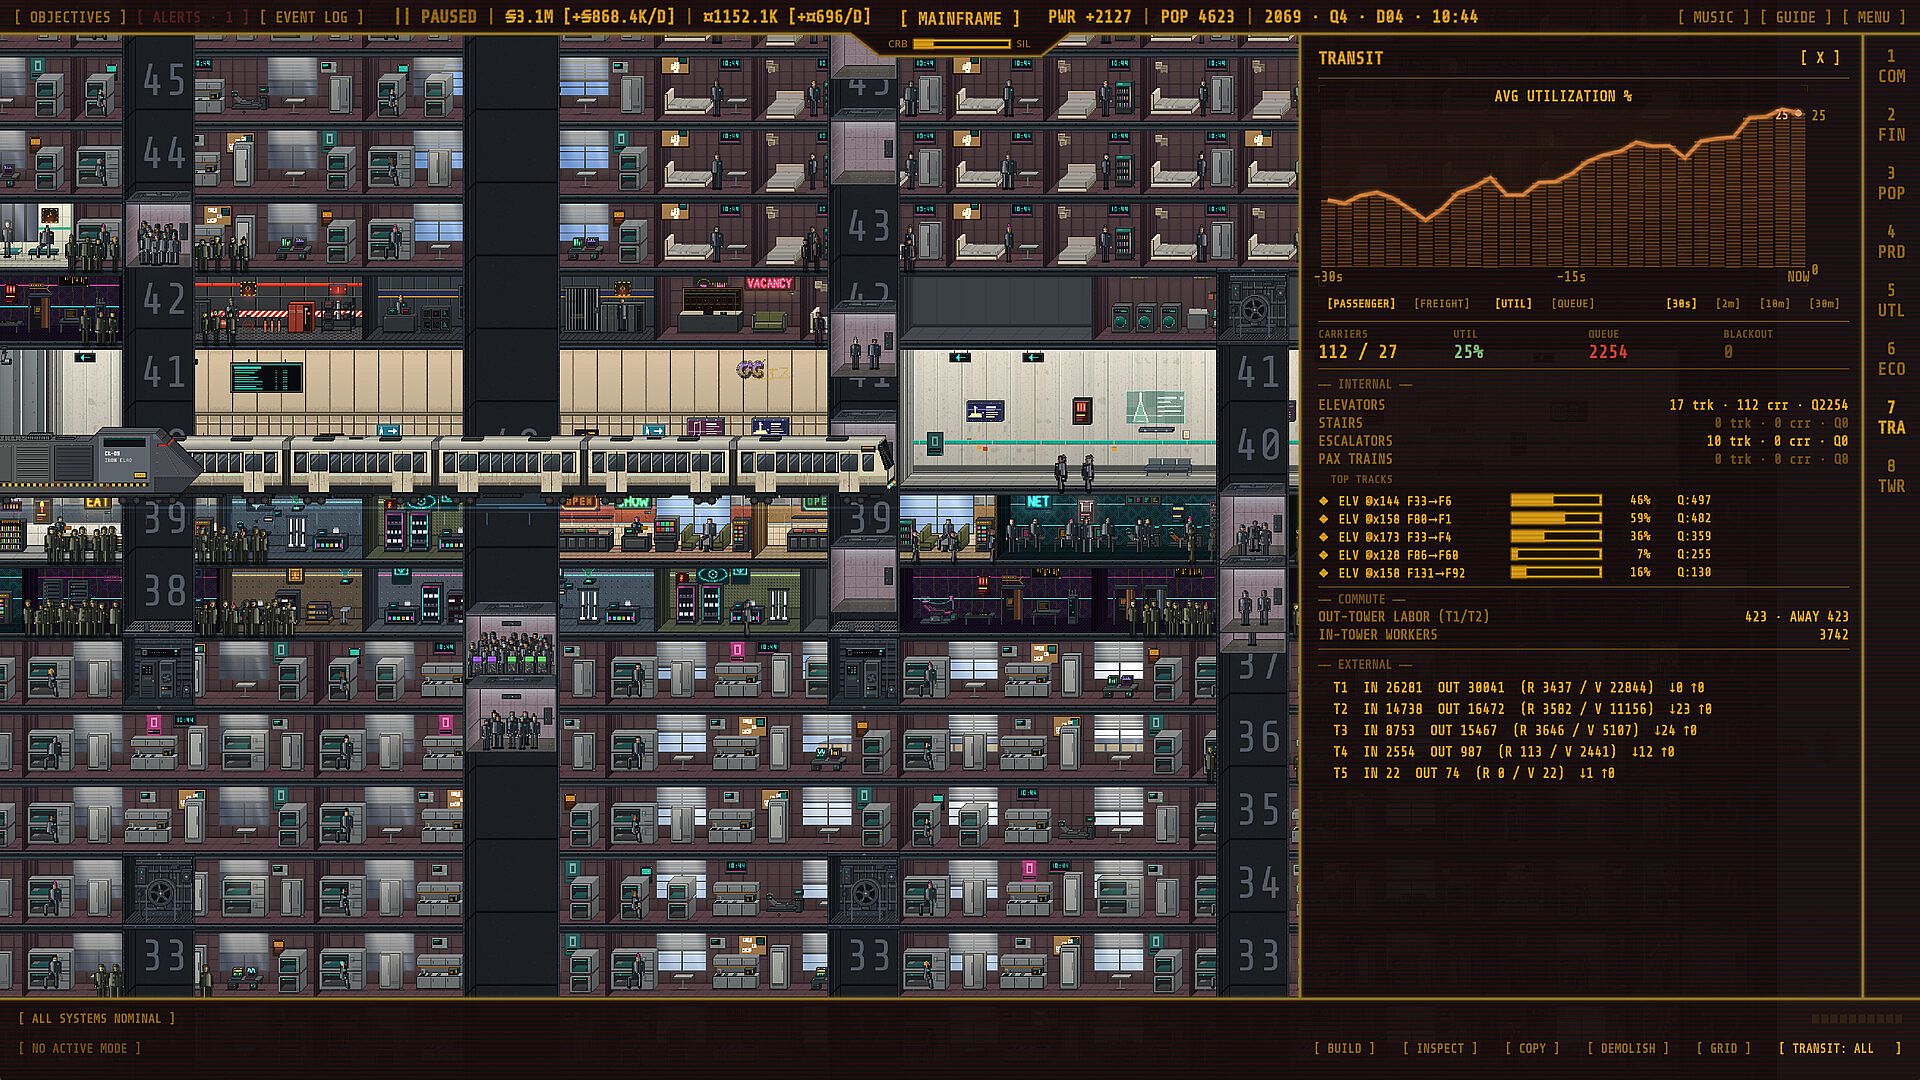
Task: Open the Alerts list
Action: point(193,17)
